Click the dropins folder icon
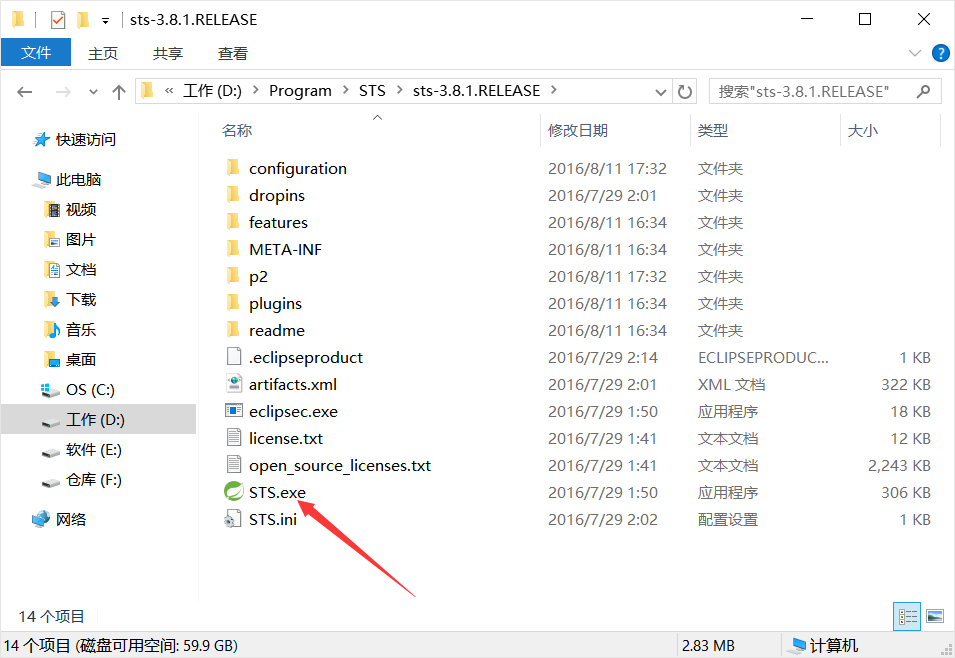Viewport: 955px width, 658px height. pos(233,194)
